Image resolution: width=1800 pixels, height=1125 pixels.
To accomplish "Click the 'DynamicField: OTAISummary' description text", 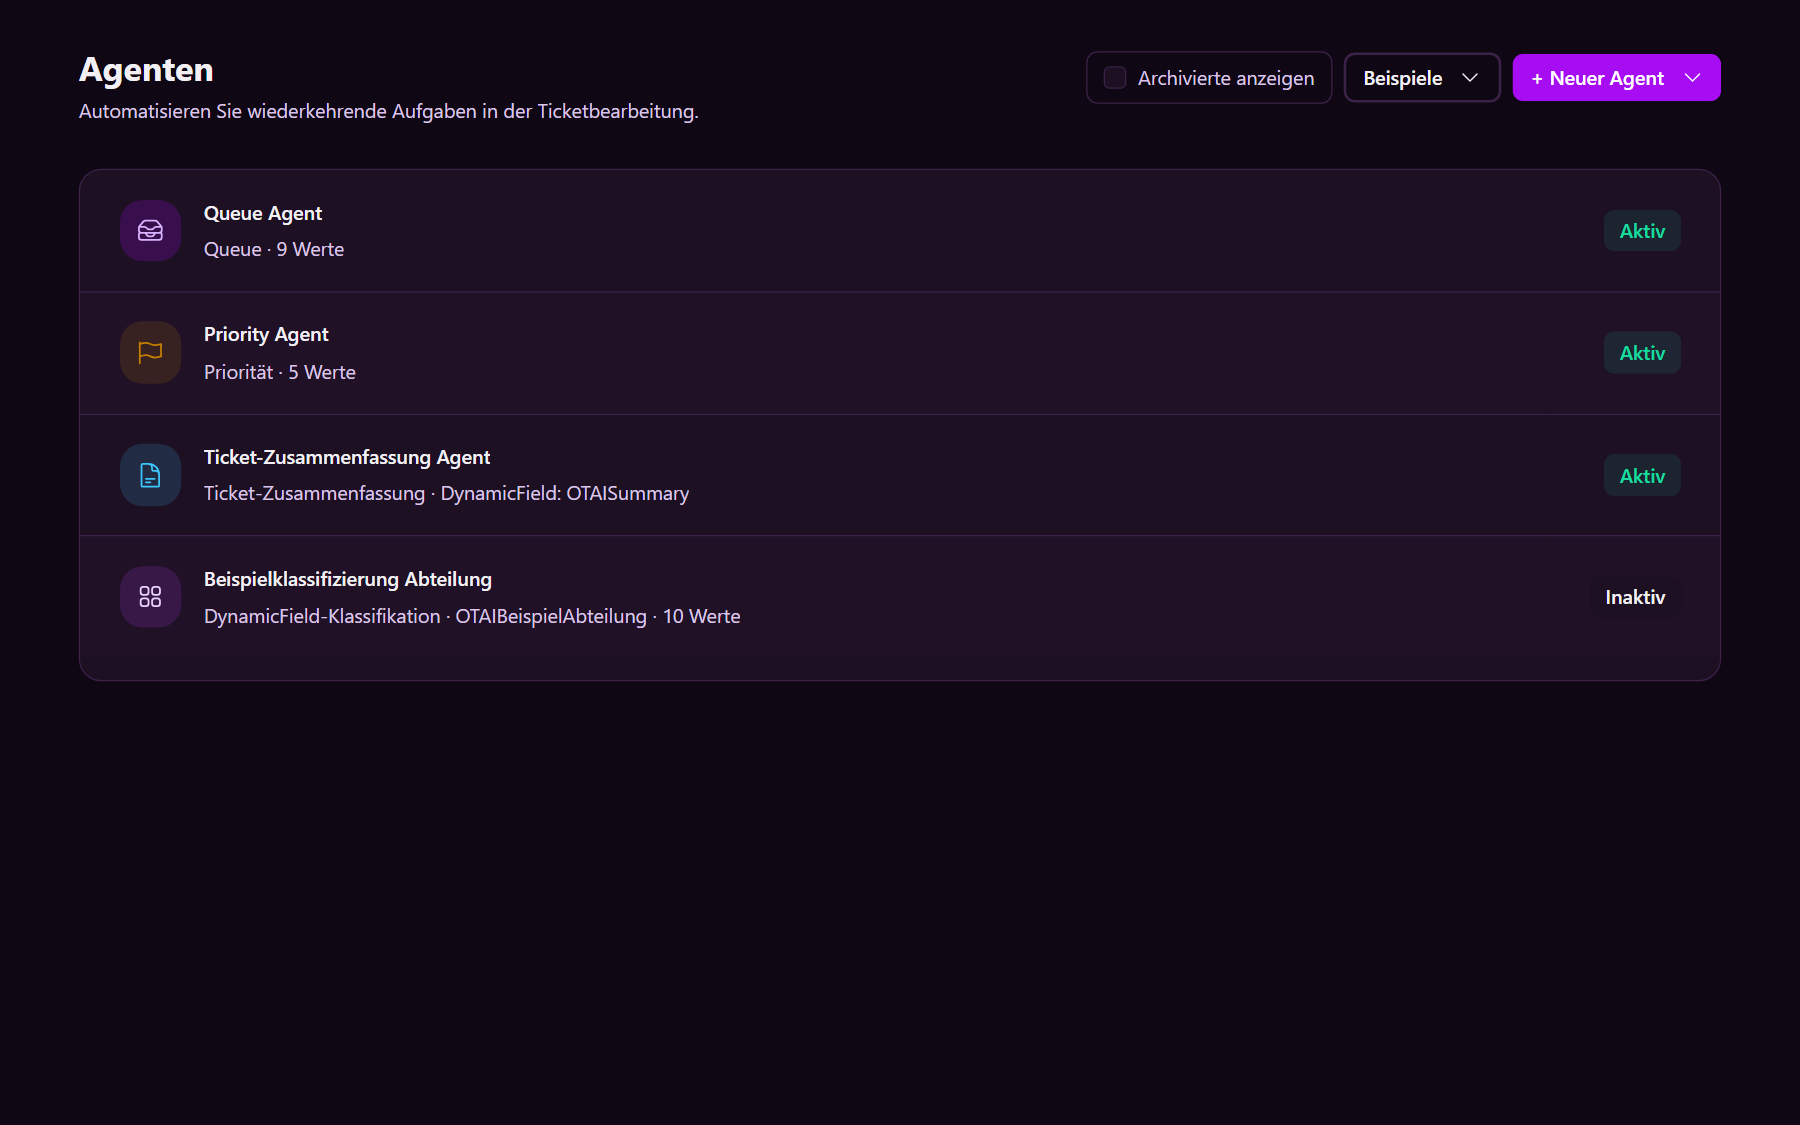I will click(565, 493).
